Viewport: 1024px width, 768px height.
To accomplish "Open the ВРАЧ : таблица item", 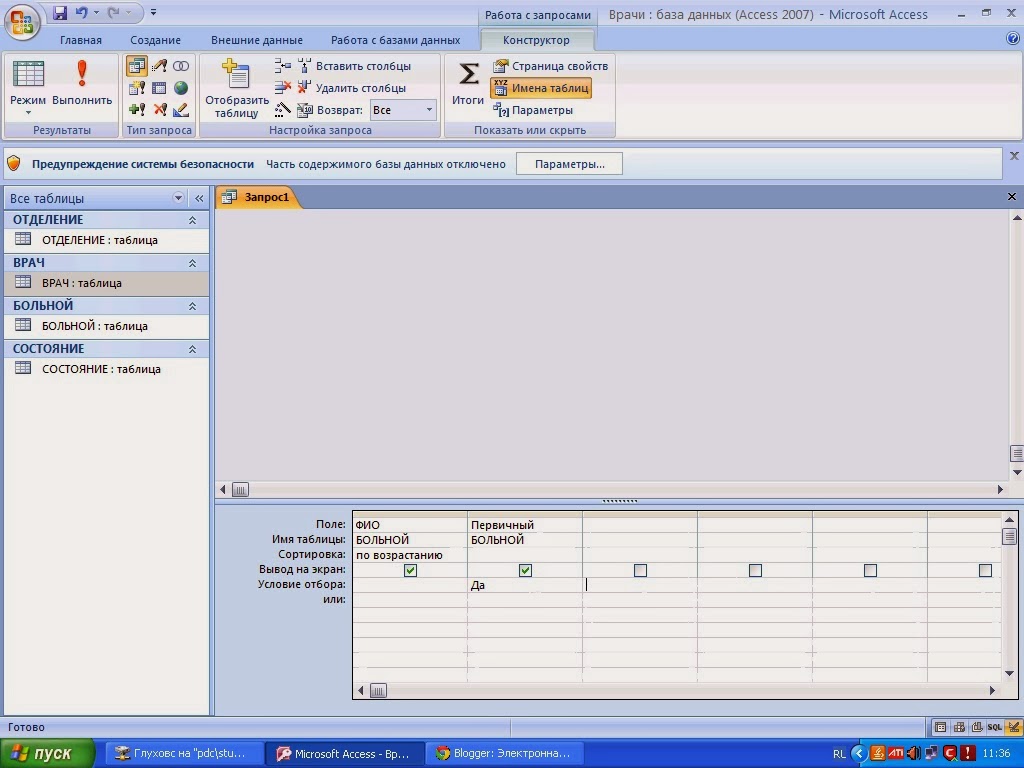I will pyautogui.click(x=106, y=283).
